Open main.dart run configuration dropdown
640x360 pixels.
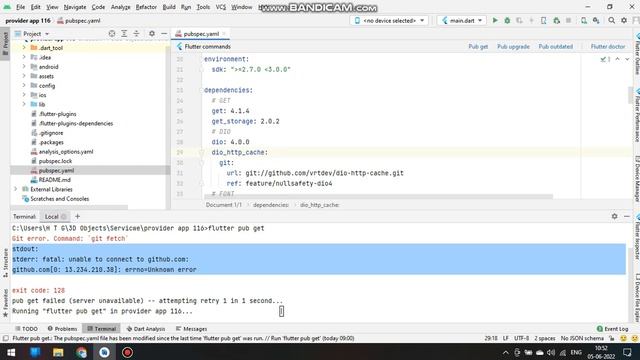[462, 20]
